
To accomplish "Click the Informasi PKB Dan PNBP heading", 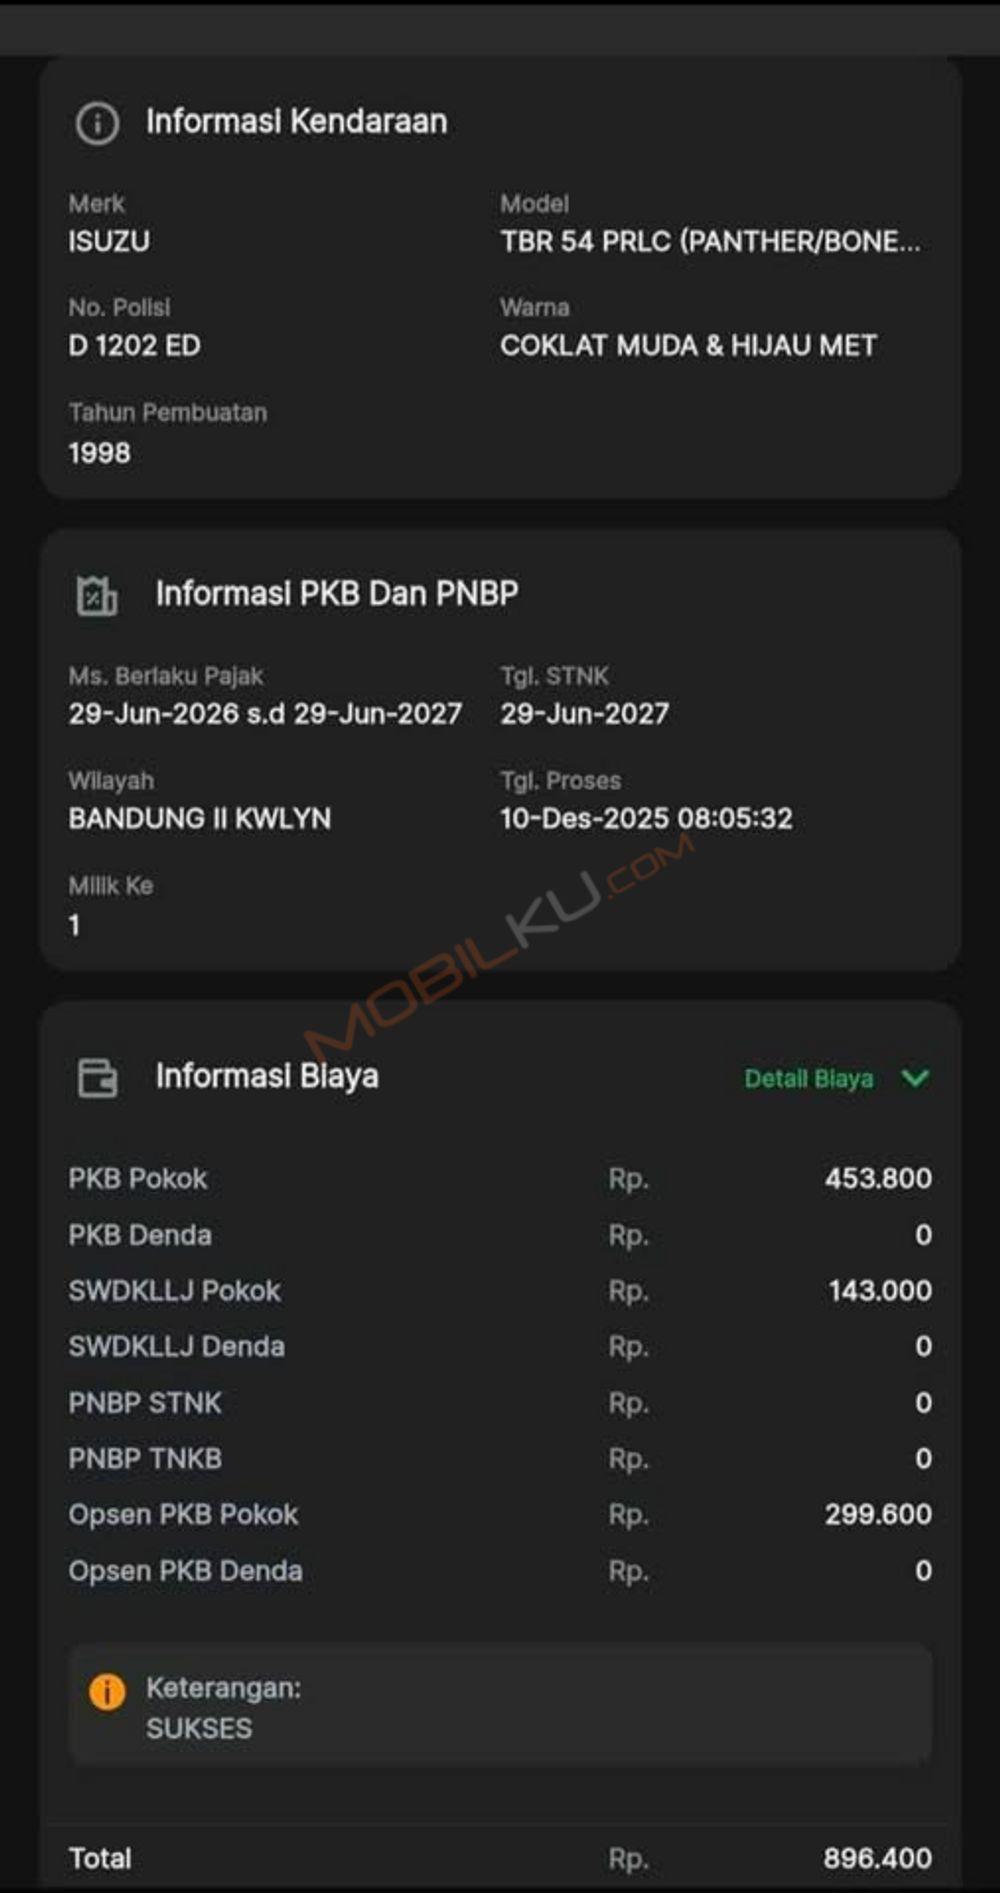I will [336, 594].
